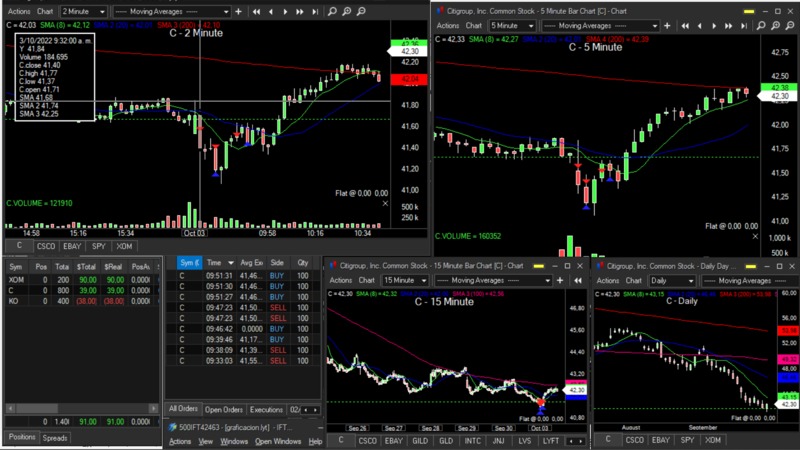Open Actions menu in the 2 Minute chart
The width and height of the screenshot is (800, 450).
tap(18, 12)
